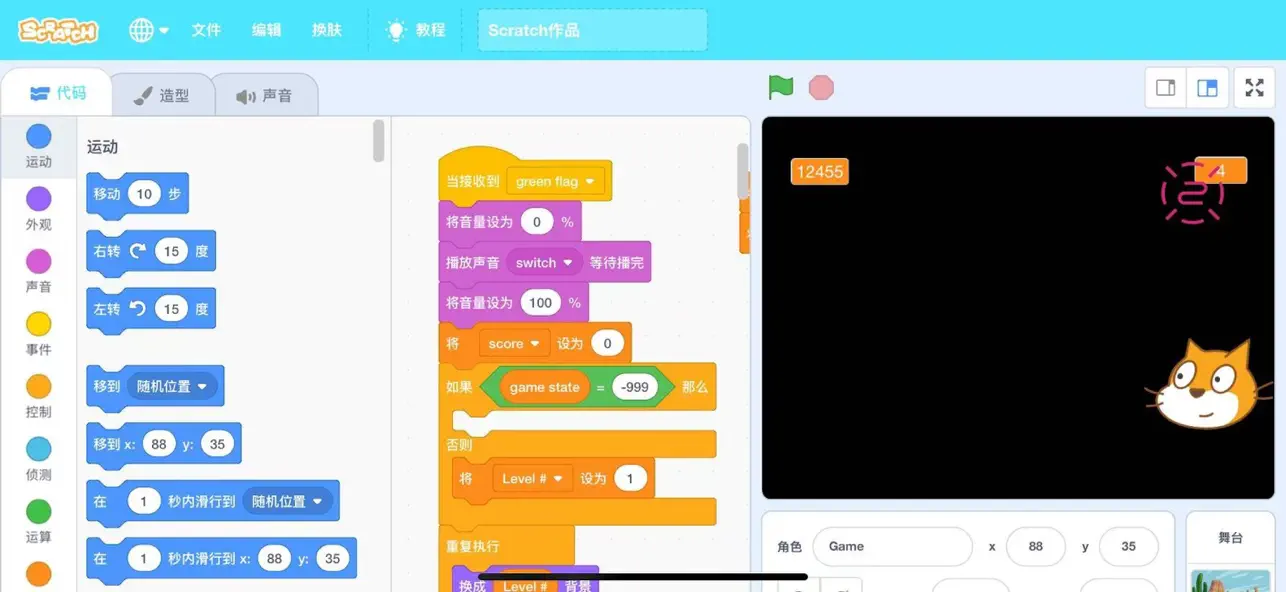Open the 教程 tutorials page
1286x592 pixels.
click(417, 29)
